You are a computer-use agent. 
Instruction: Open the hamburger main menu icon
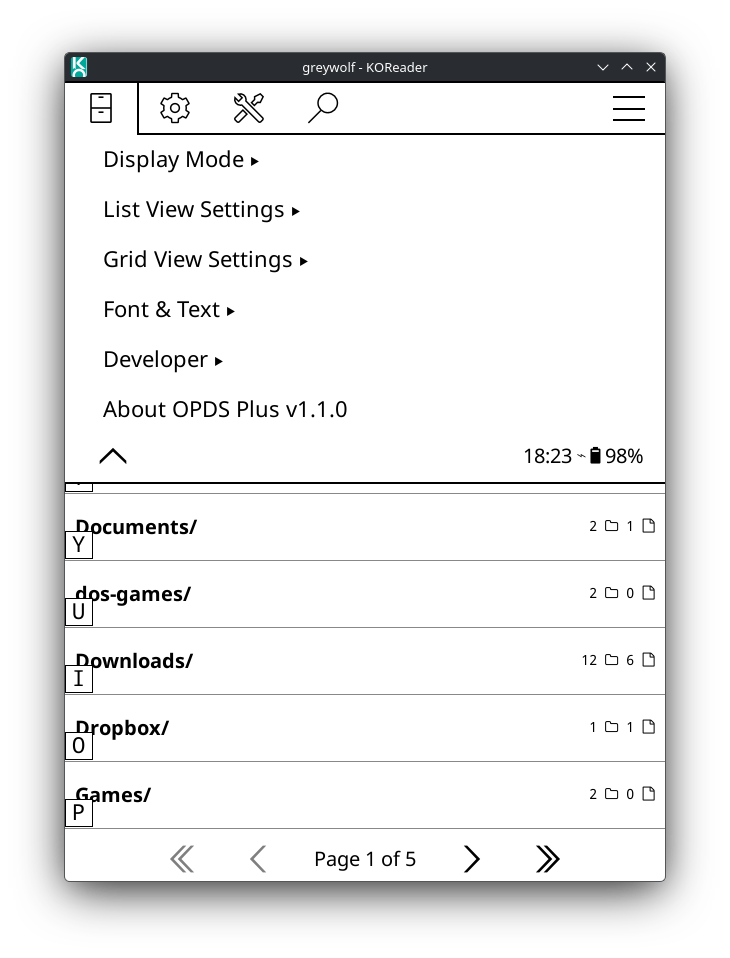629,108
